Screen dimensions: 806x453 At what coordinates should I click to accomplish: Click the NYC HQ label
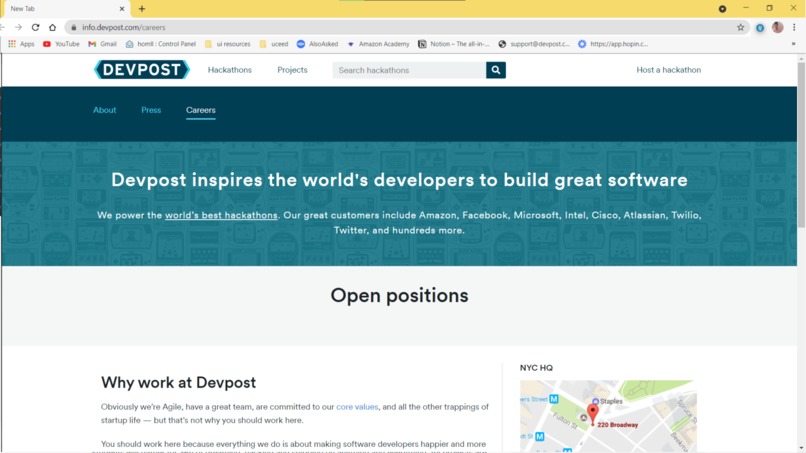[536, 368]
